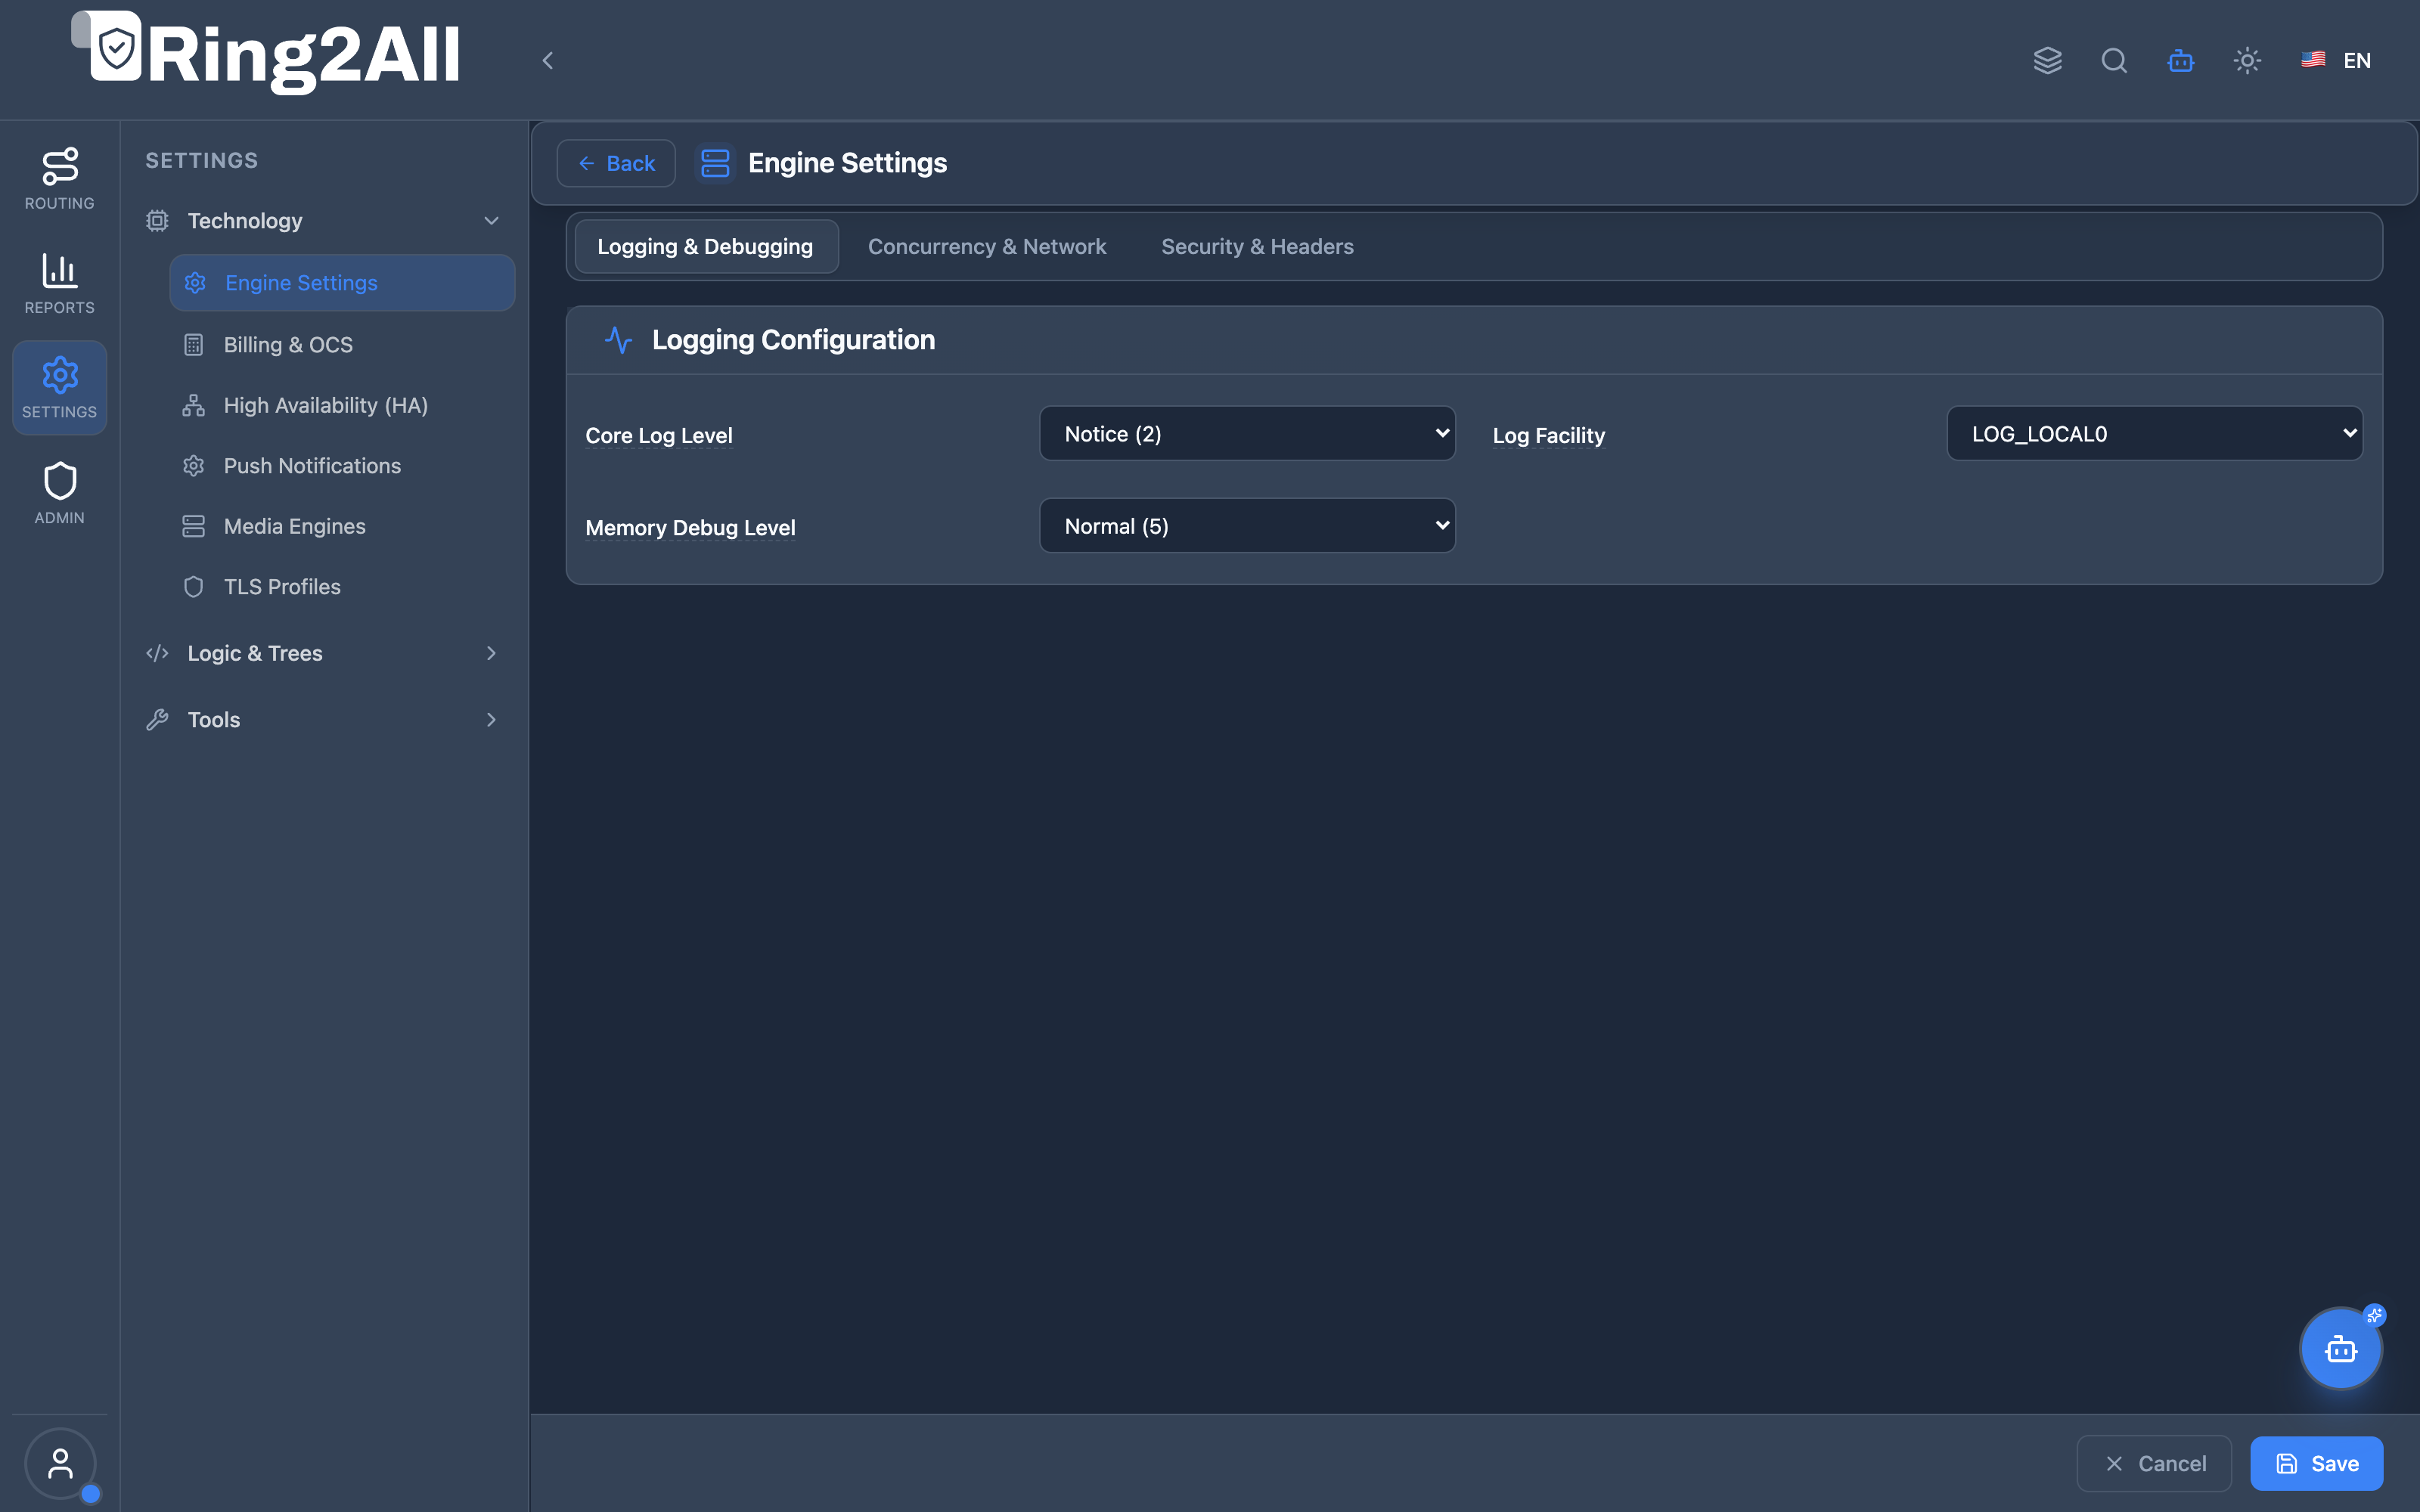Click the Log Facility label
This screenshot has height=1512, width=2420.
(x=1549, y=436)
